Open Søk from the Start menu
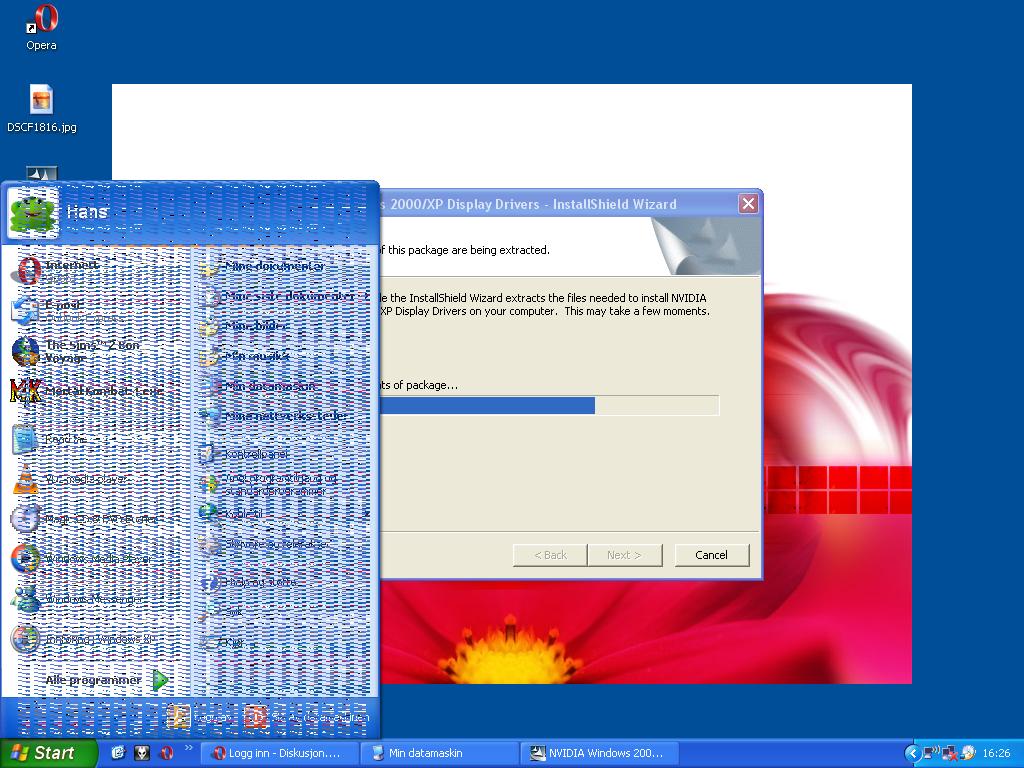 pyautogui.click(x=284, y=612)
